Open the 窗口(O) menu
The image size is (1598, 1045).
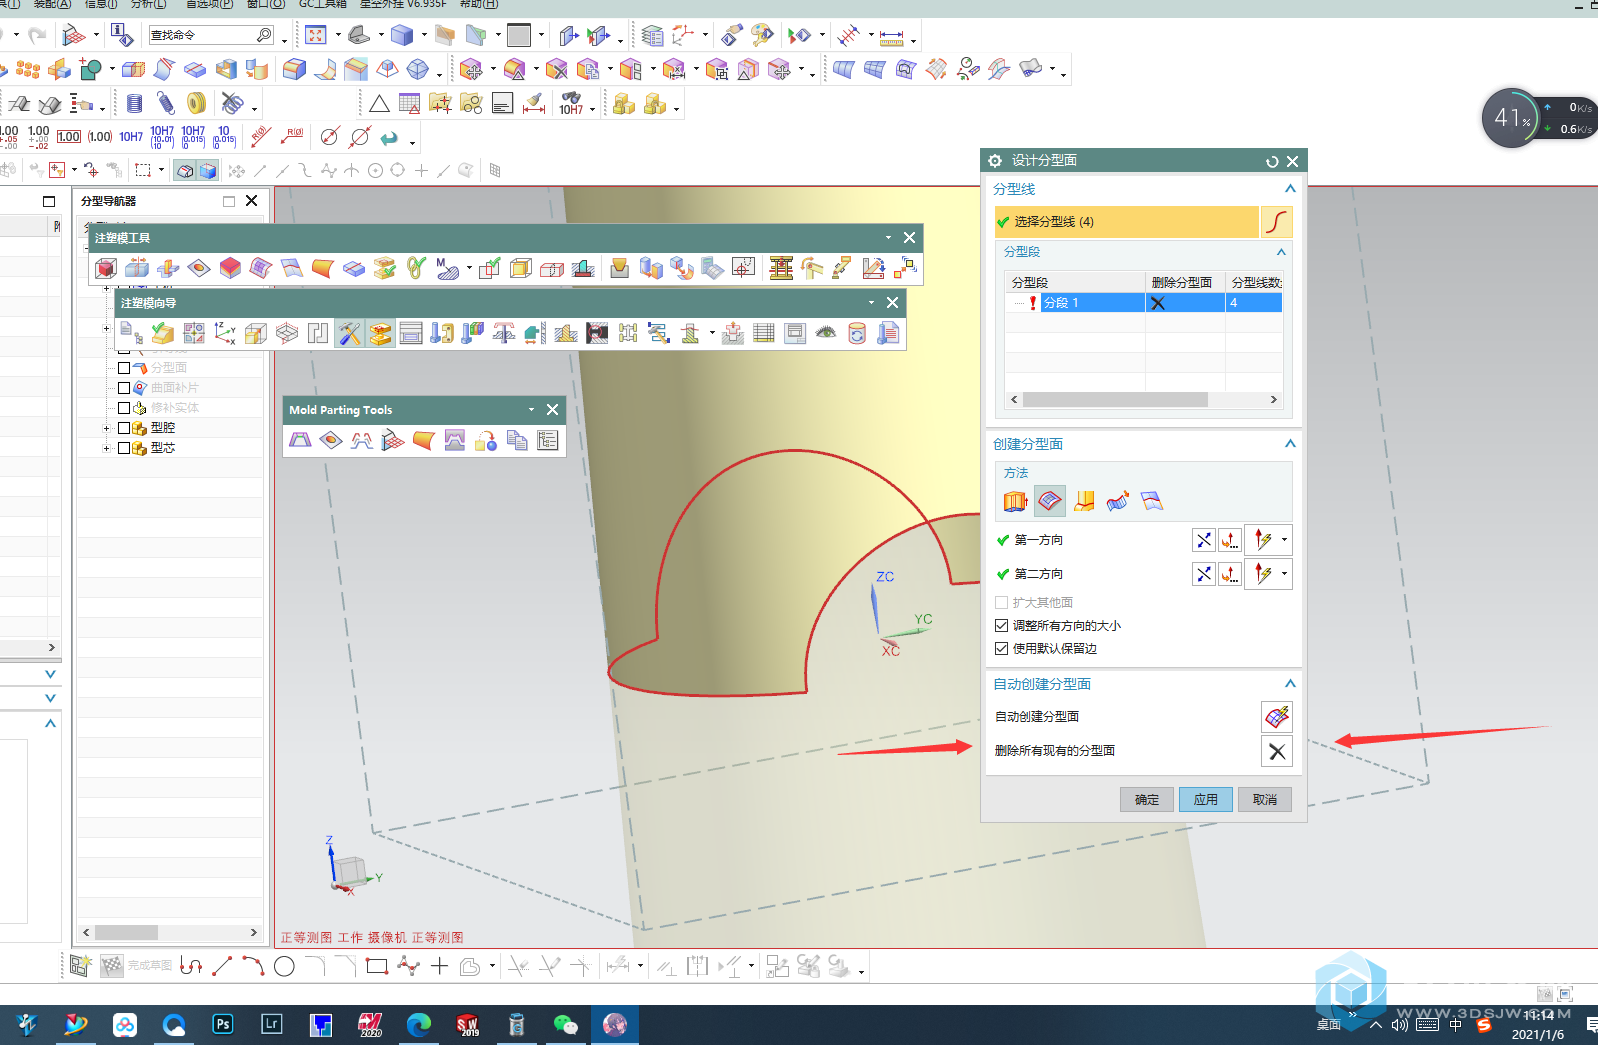coord(265,4)
